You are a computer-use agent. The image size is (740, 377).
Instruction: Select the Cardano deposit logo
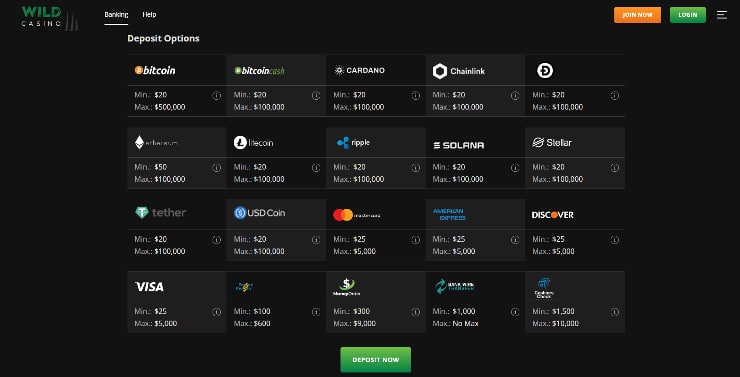tap(360, 70)
